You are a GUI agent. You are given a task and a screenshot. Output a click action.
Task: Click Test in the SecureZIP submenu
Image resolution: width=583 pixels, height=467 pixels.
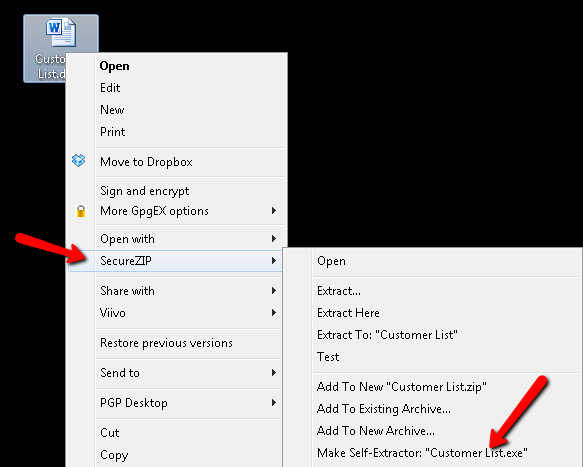point(328,357)
